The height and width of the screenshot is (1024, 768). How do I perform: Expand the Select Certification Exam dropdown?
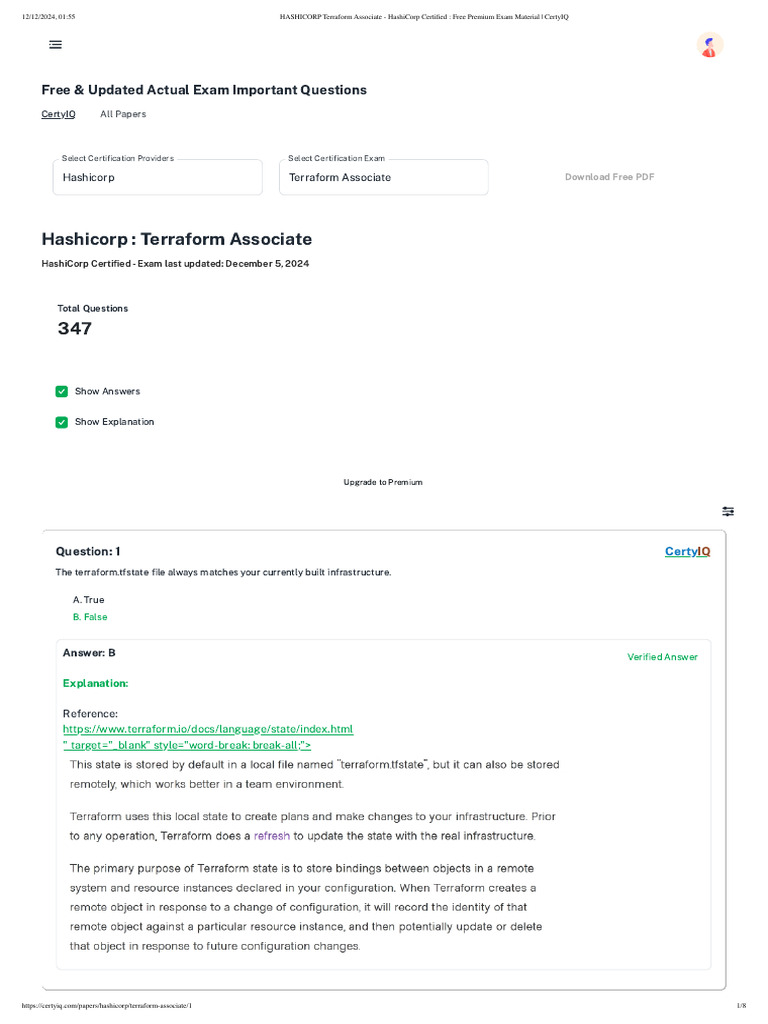click(x=383, y=177)
